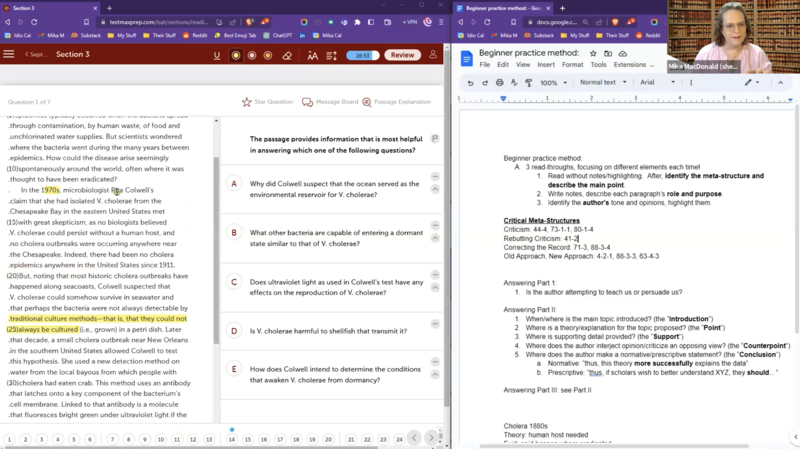Choose answer option C
Screen dimensions: 800x449
coord(234,282)
